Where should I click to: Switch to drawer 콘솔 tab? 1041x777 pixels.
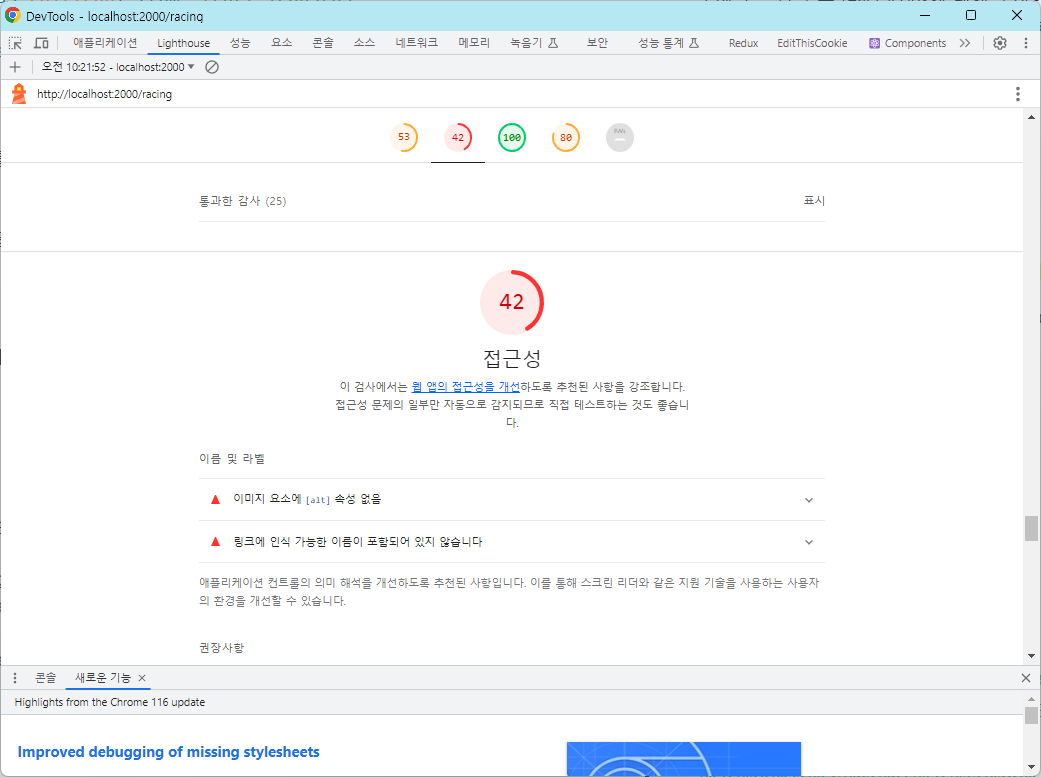click(46, 678)
